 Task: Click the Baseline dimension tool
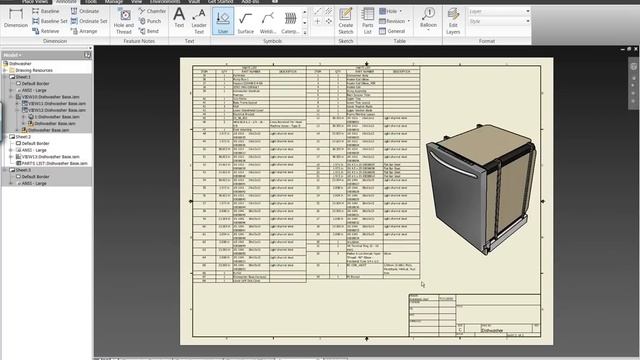pyautogui.click(x=46, y=11)
